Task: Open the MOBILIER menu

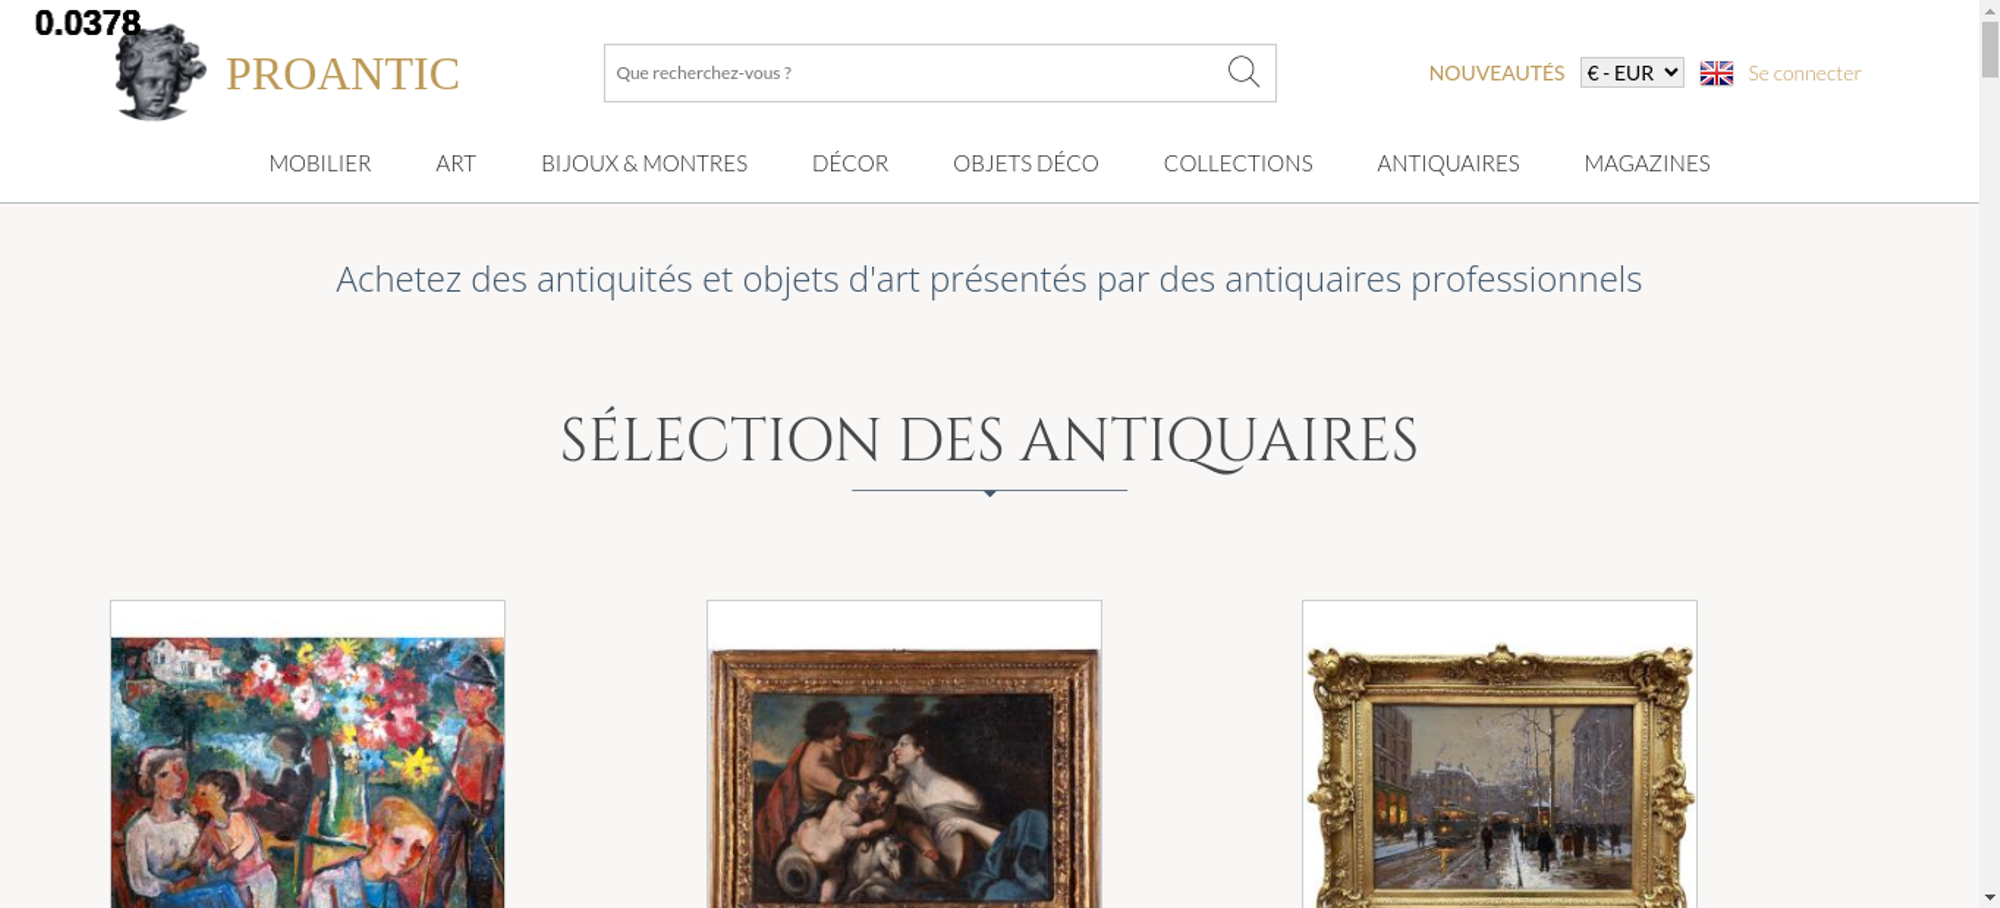Action: (320, 163)
